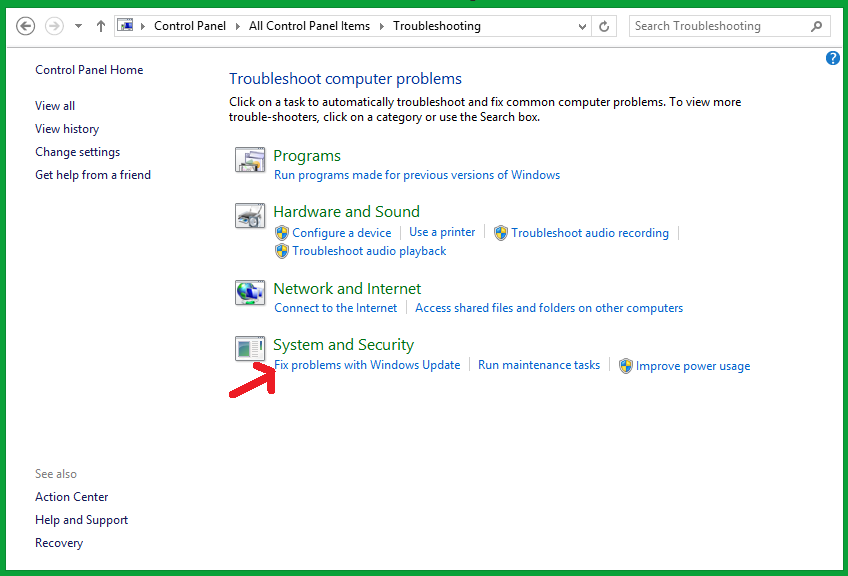Expand chevron after Control Panel breadcrumb
The width and height of the screenshot is (848, 576).
237,26
